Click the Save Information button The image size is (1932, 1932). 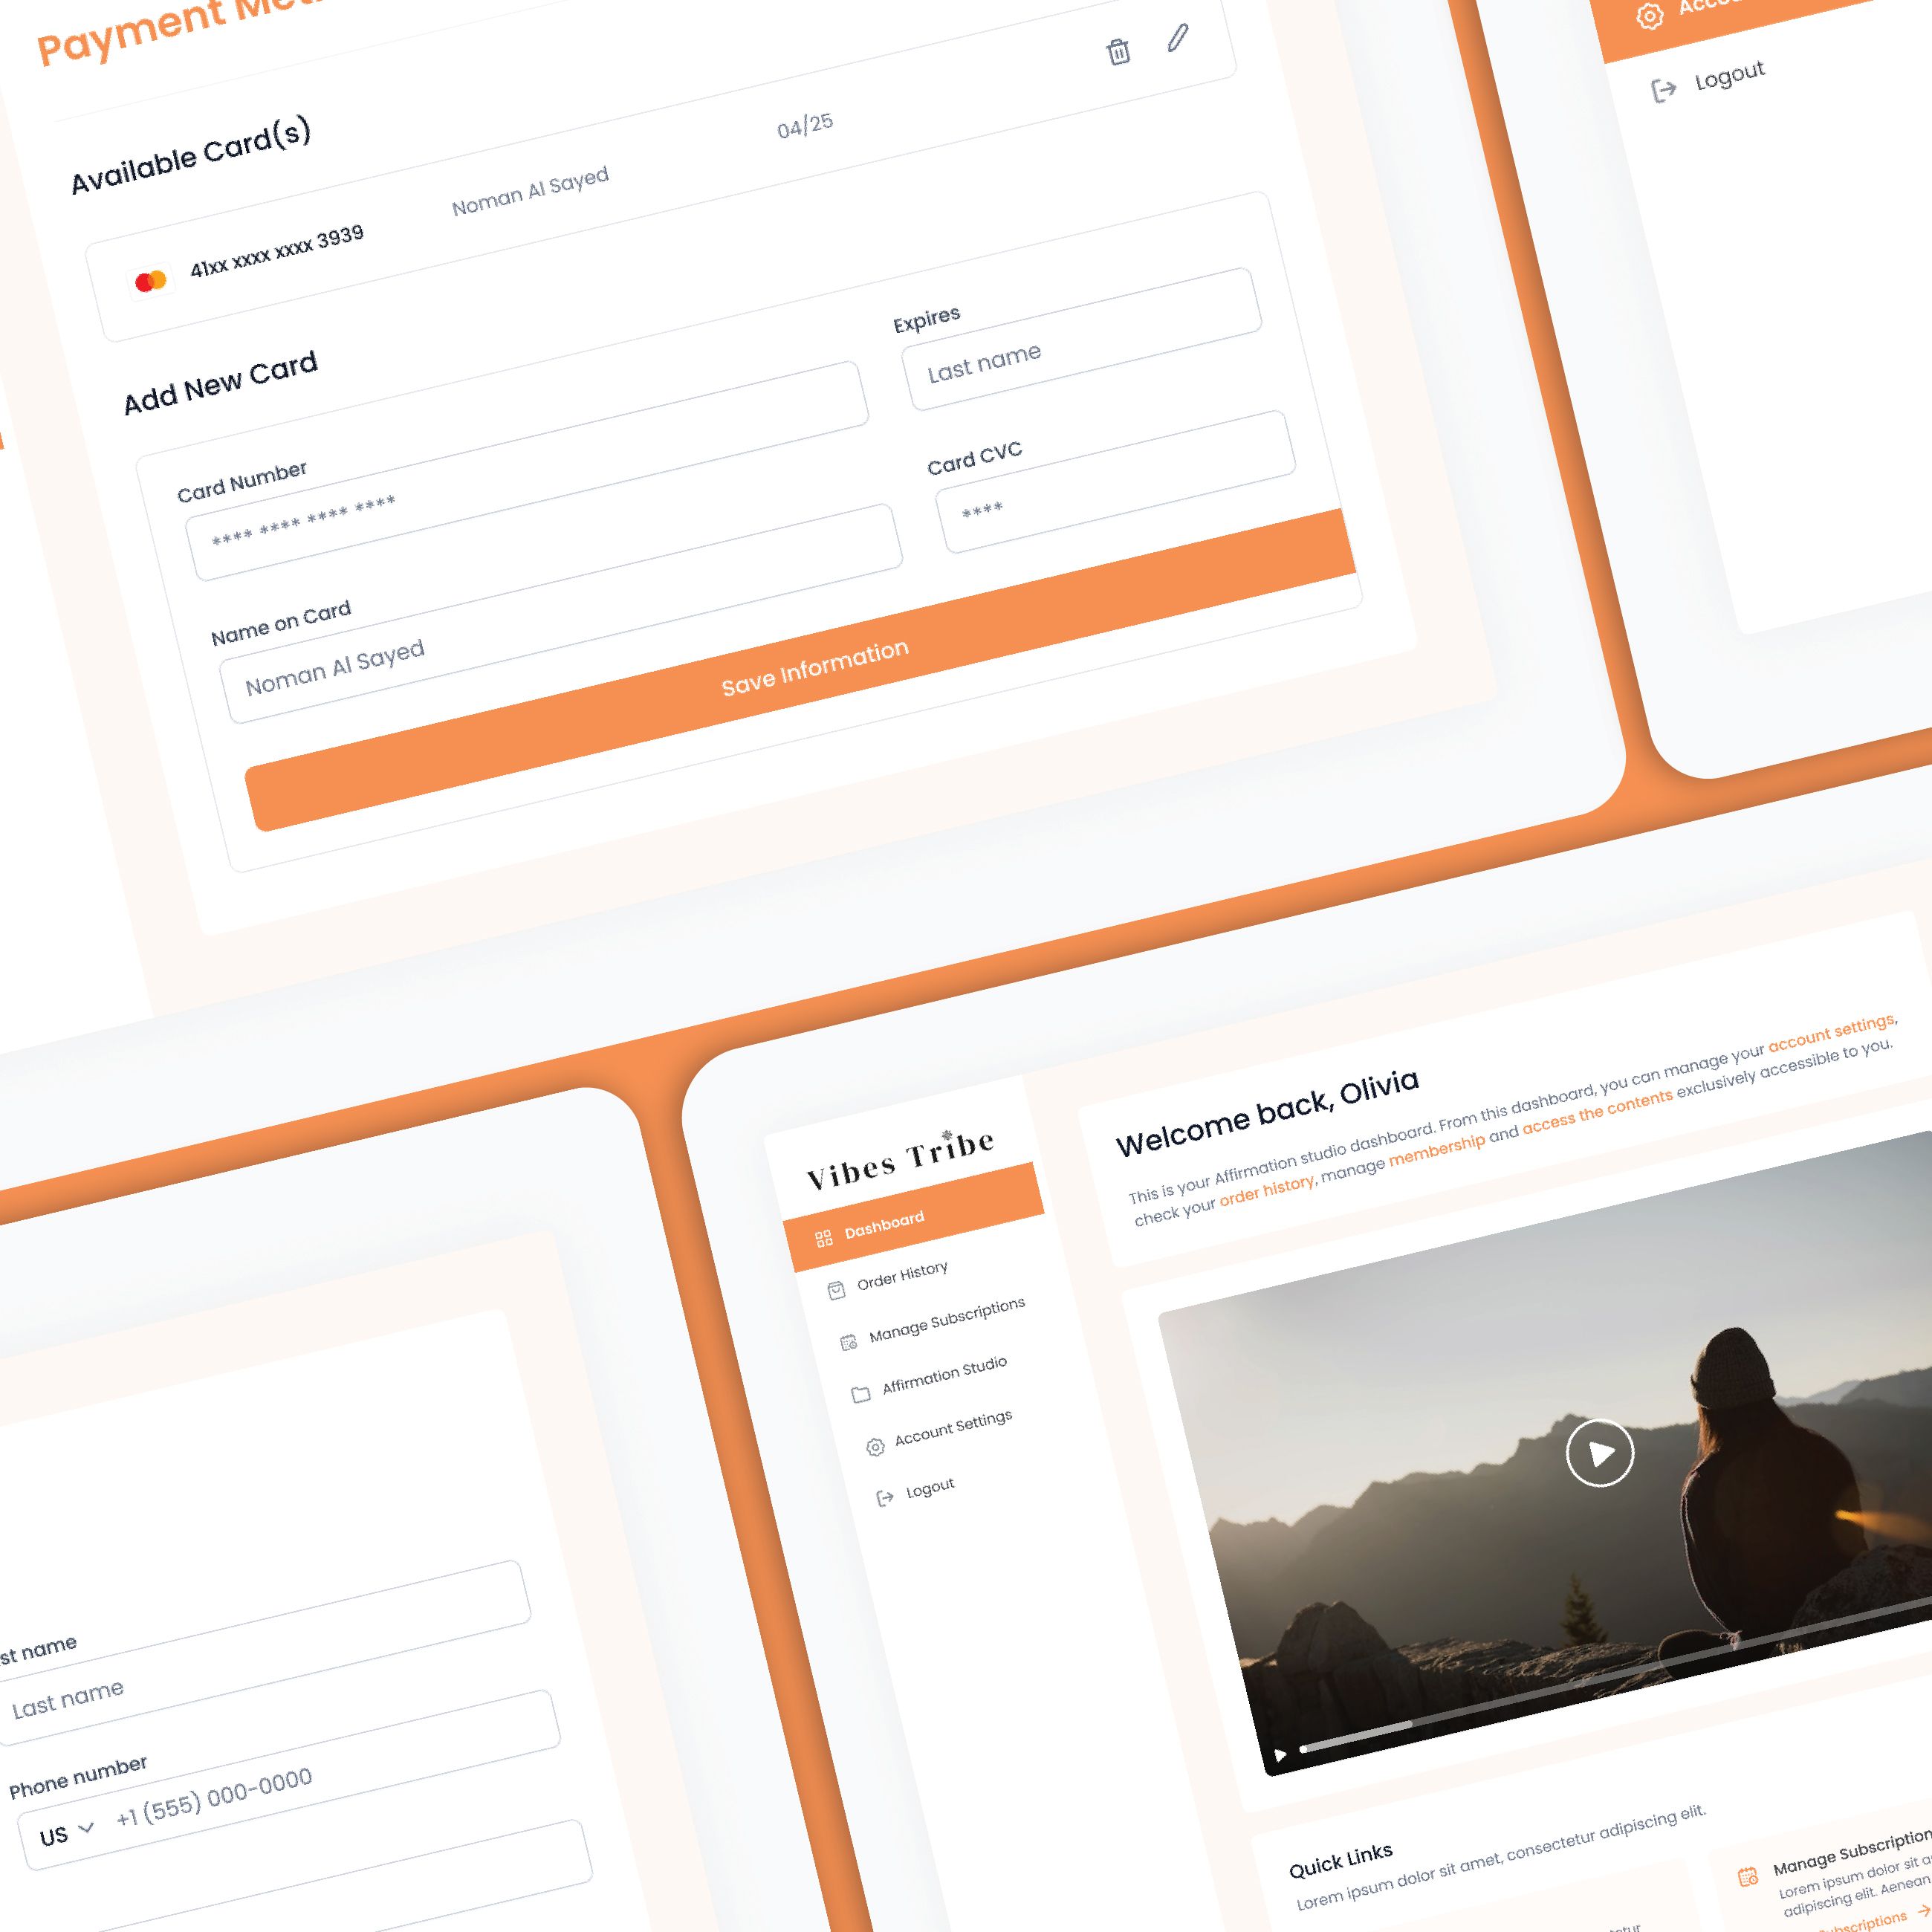coord(800,670)
